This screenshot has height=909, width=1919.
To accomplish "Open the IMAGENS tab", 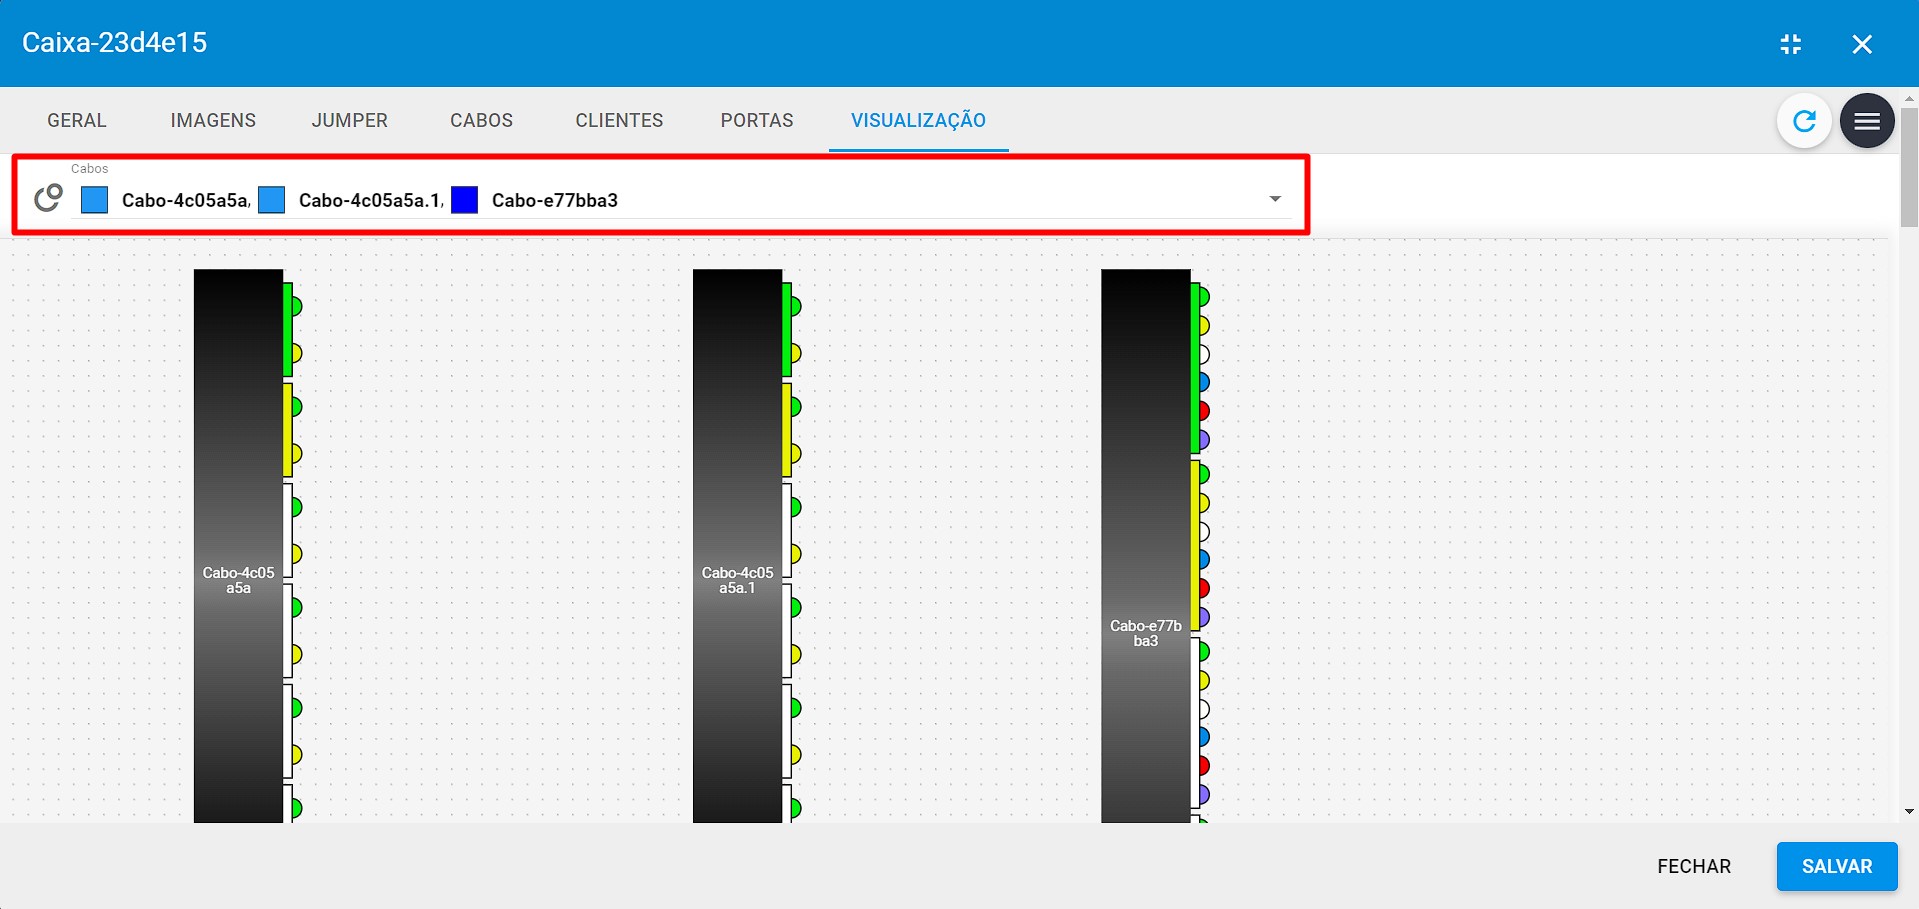I will point(213,120).
